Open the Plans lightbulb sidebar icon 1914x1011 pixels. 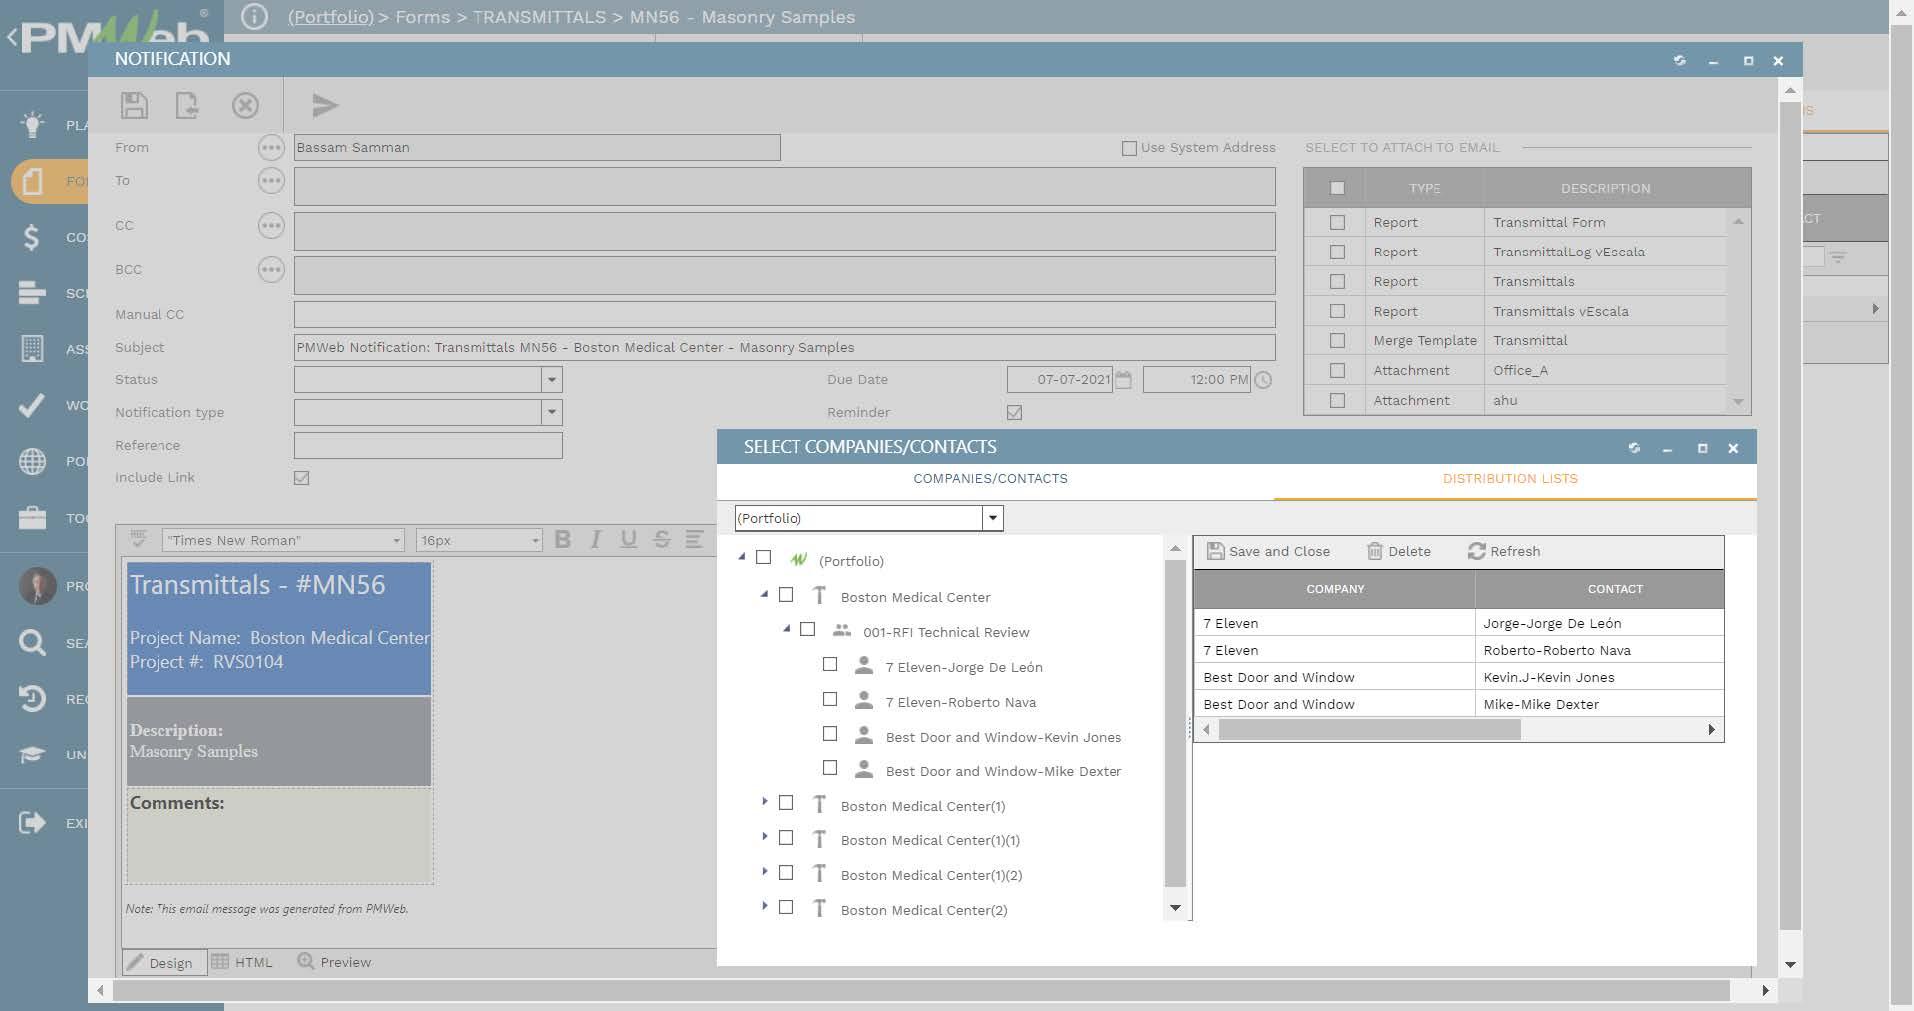[x=32, y=124]
